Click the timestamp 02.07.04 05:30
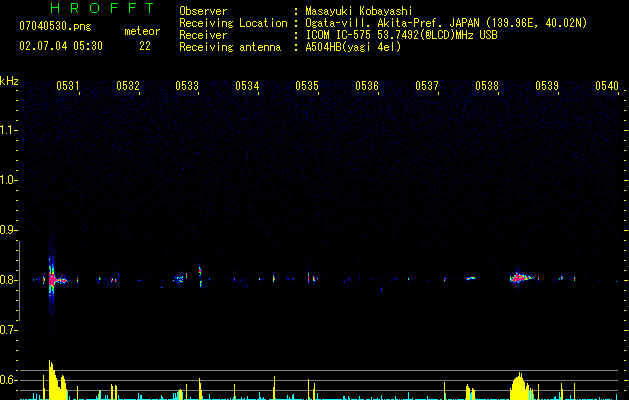 pos(61,46)
